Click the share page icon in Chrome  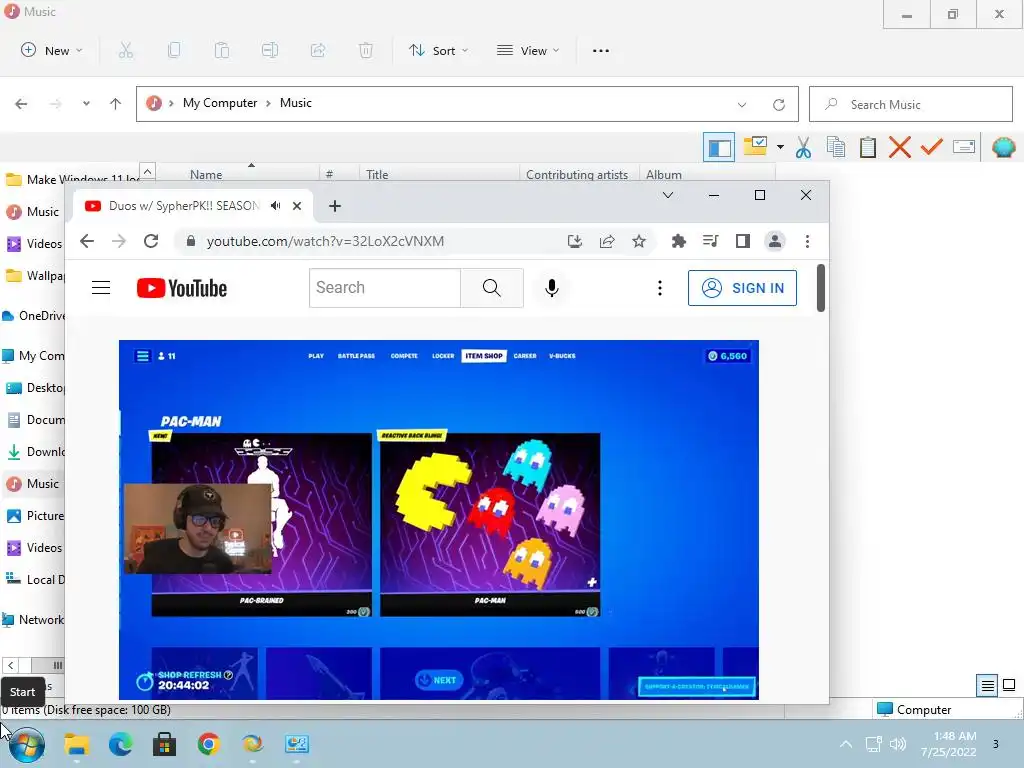(x=607, y=242)
